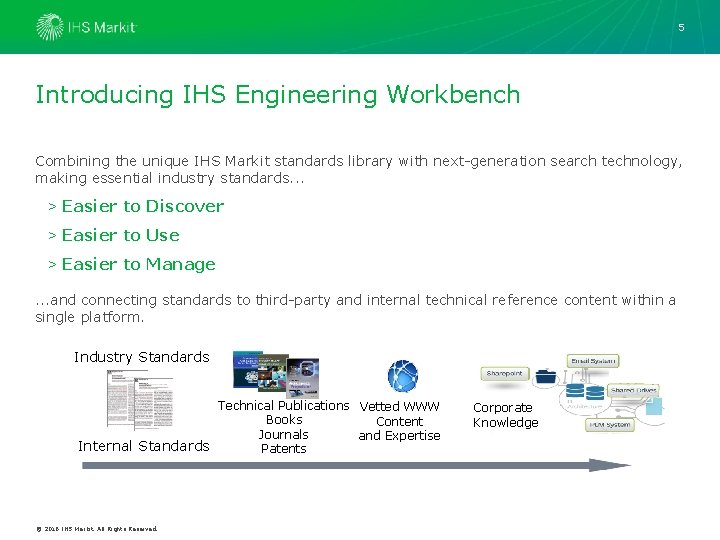
Task: Click the Industry Standards label
Action: tap(141, 357)
